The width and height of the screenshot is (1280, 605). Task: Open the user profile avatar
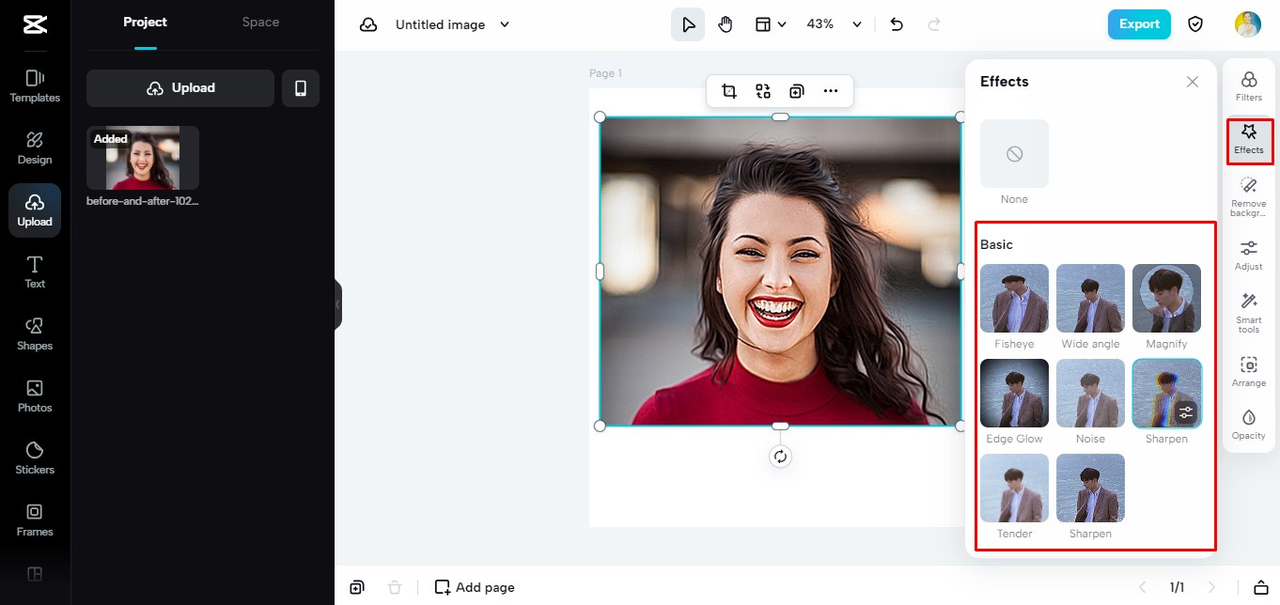[x=1248, y=24]
